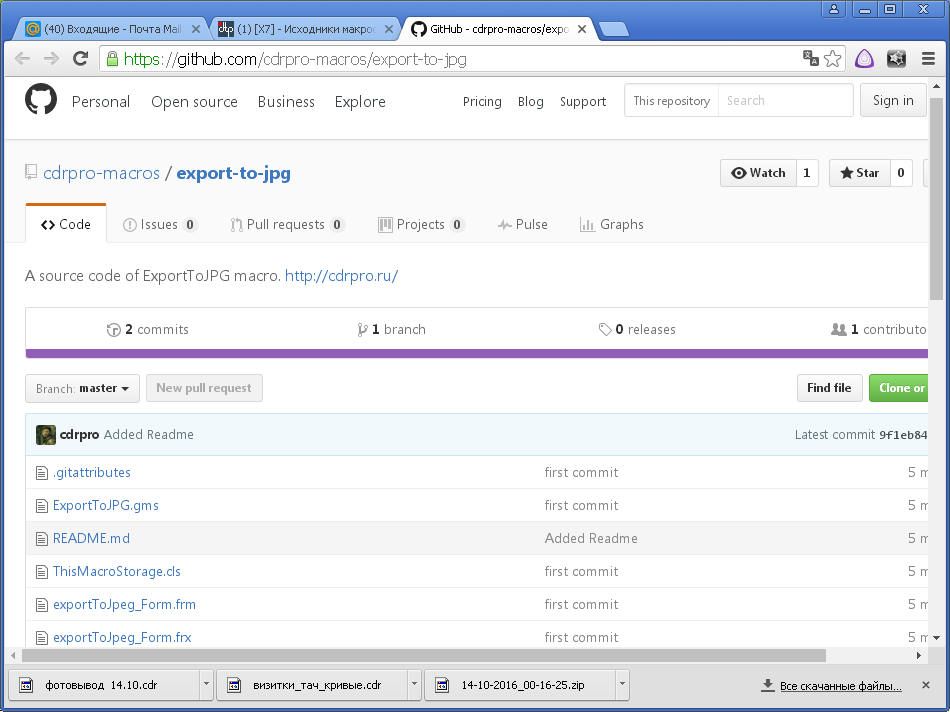
Task: Close the [X7] Исходники макросов tab
Action: coord(389,28)
